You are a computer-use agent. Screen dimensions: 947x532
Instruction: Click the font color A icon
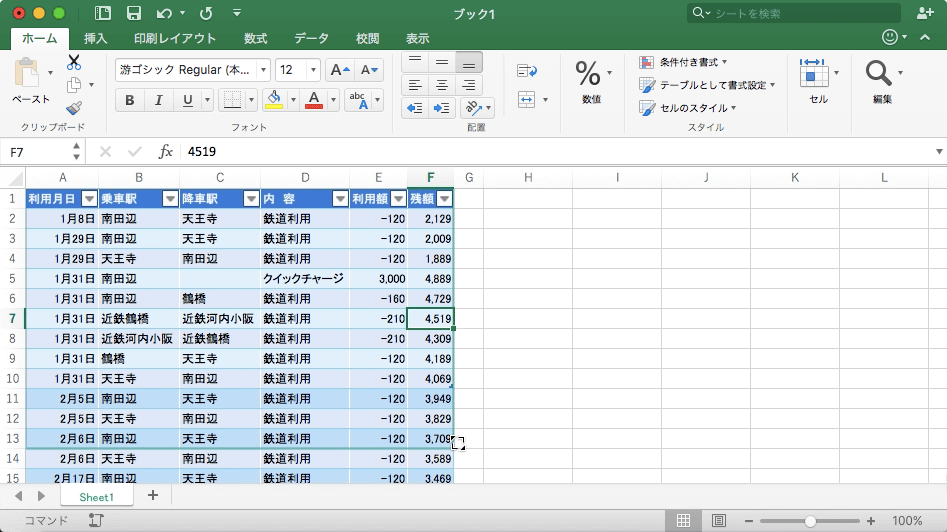point(313,100)
